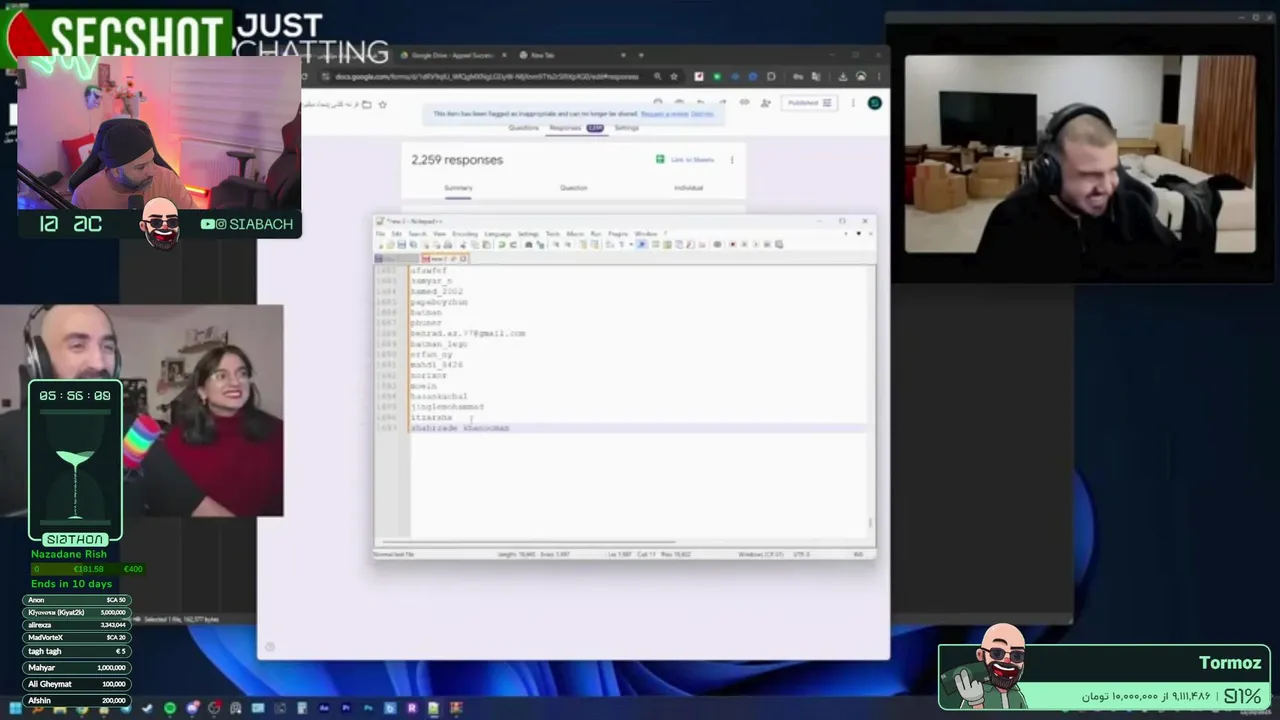
Task: Click the line 'hasankachal' in the editor
Action: click(438, 396)
